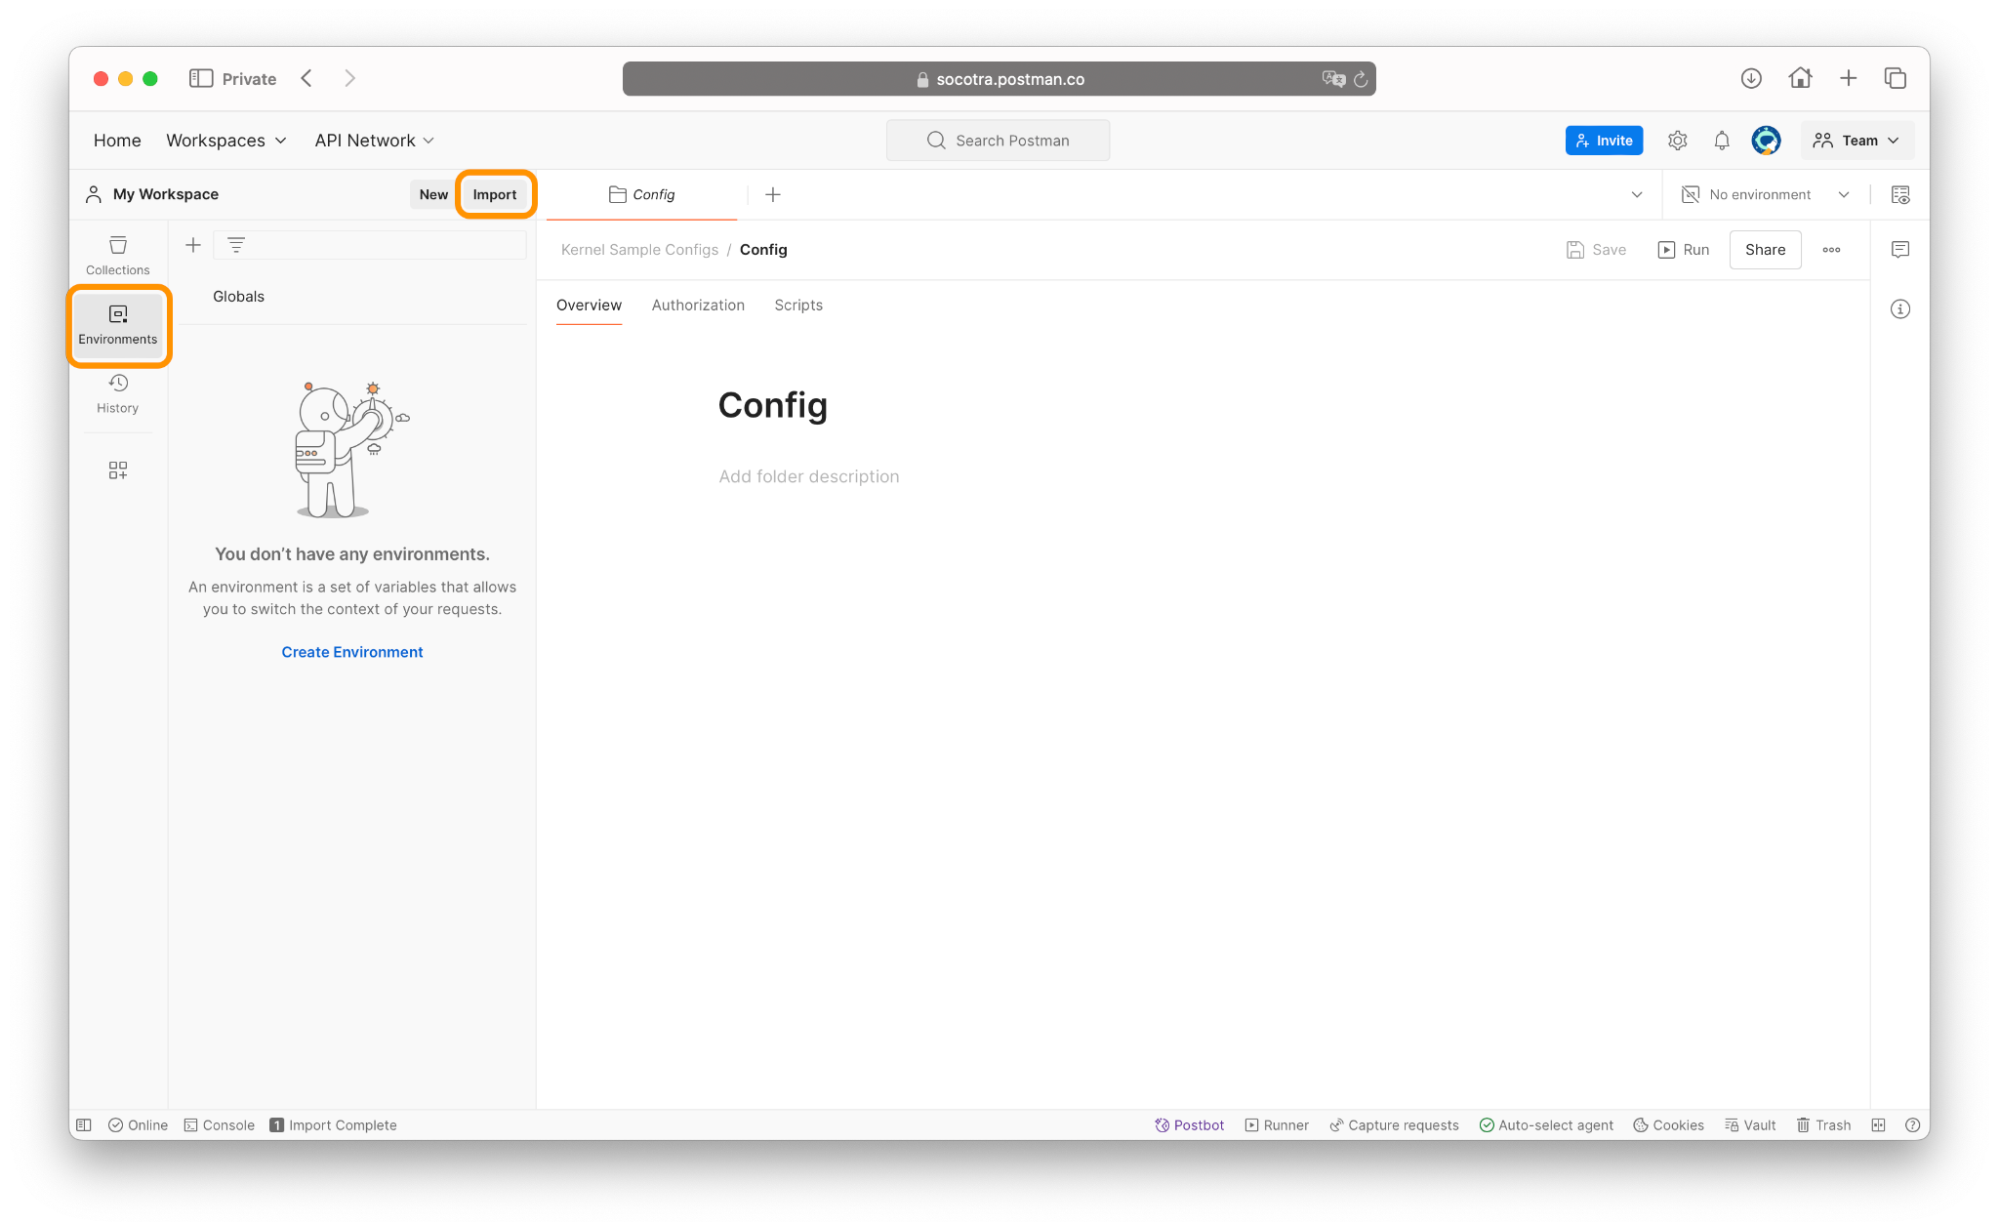
Task: Open the notifications bell icon
Action: (1721, 141)
